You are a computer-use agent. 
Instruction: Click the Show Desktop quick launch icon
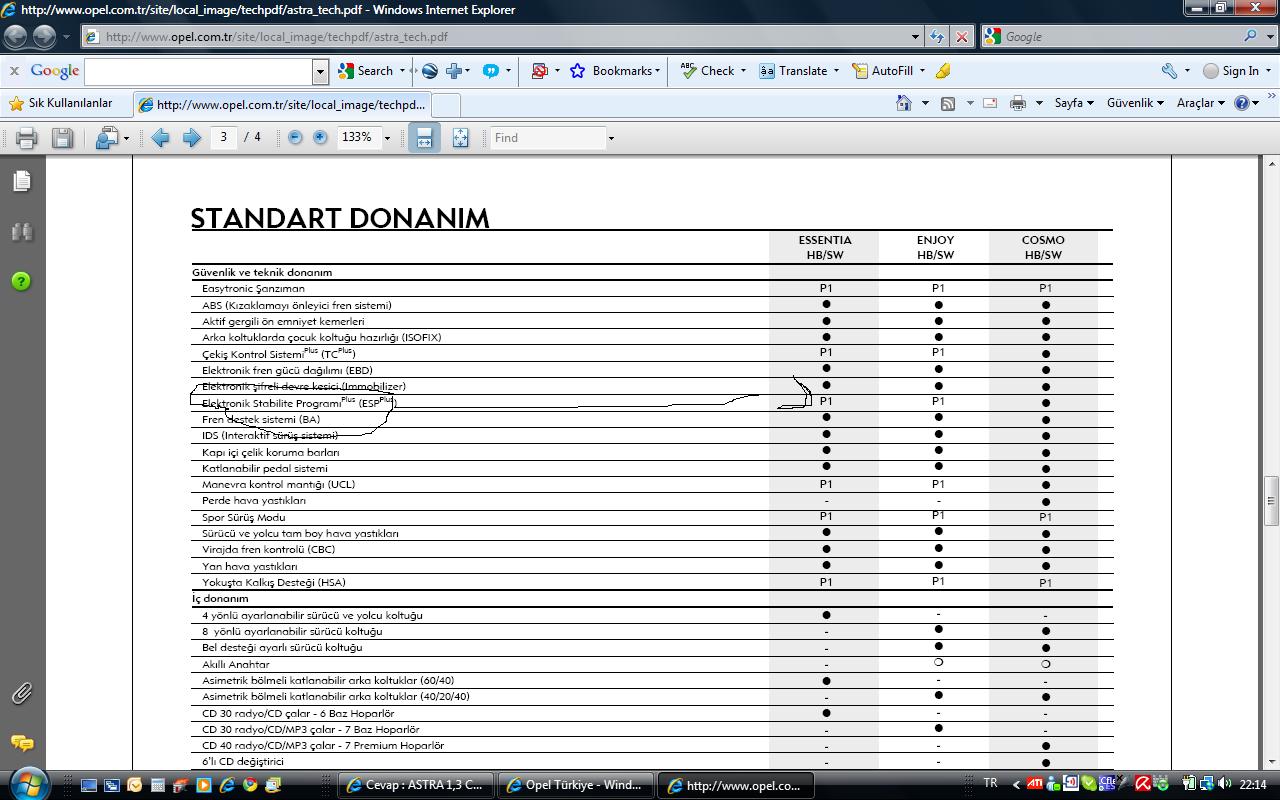89,785
